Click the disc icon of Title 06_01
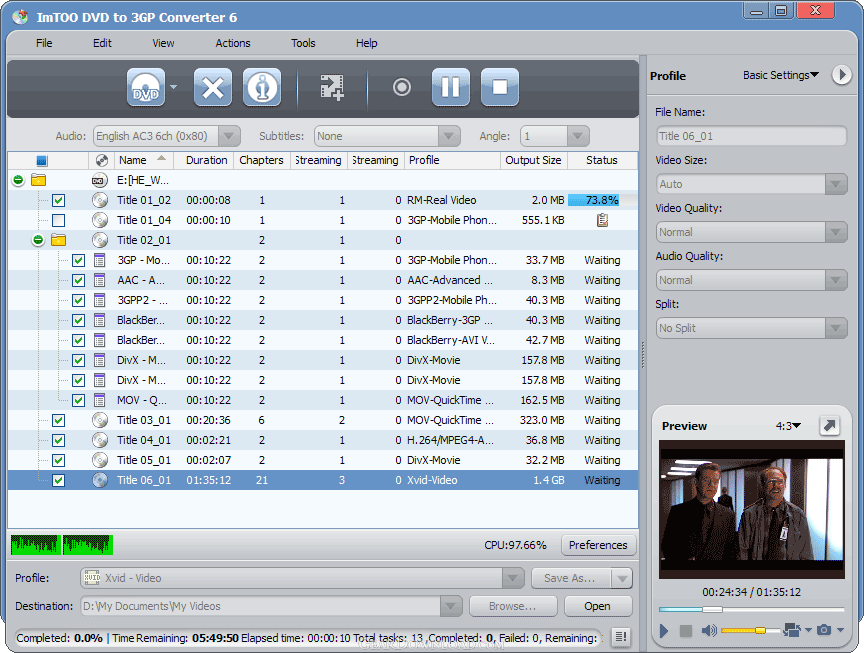The height and width of the screenshot is (653, 864). point(100,480)
